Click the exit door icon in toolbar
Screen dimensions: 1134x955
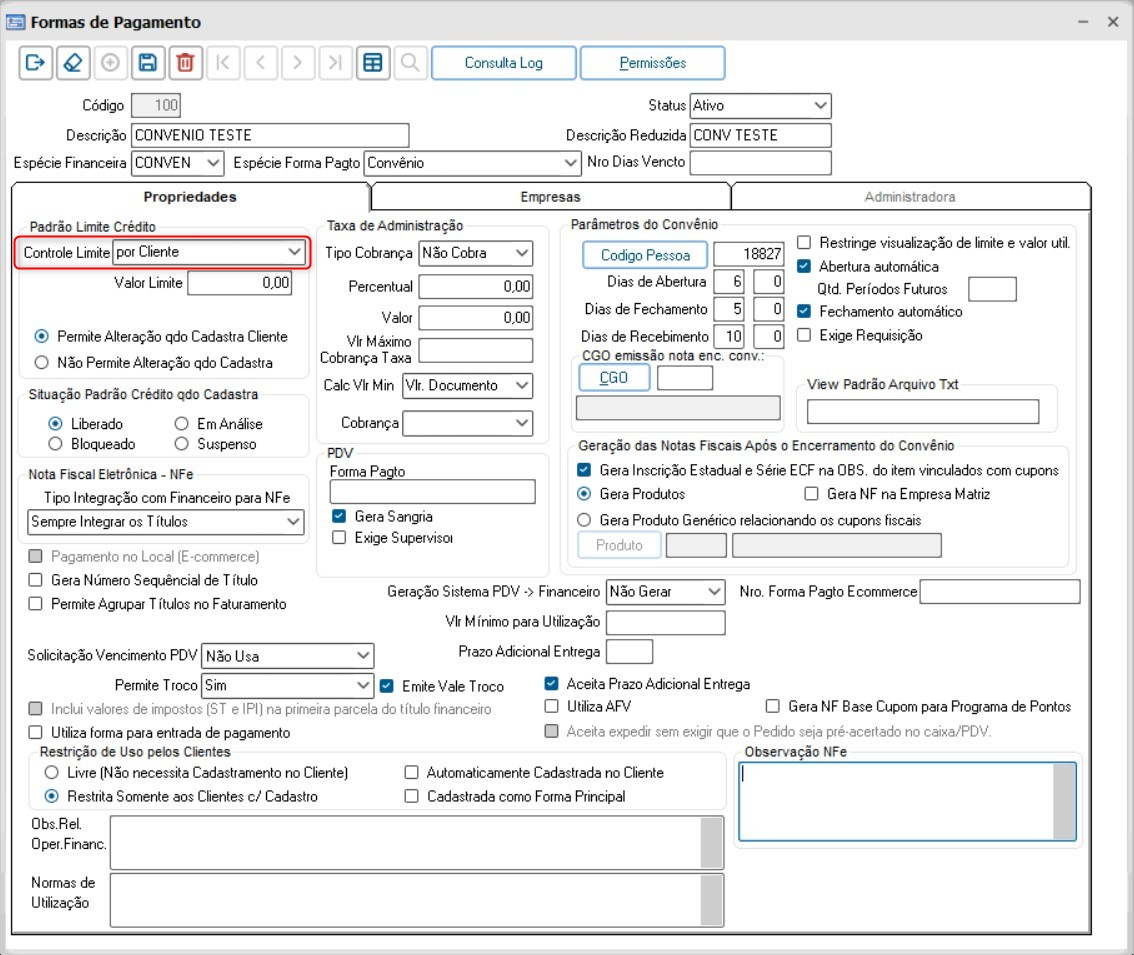point(35,63)
